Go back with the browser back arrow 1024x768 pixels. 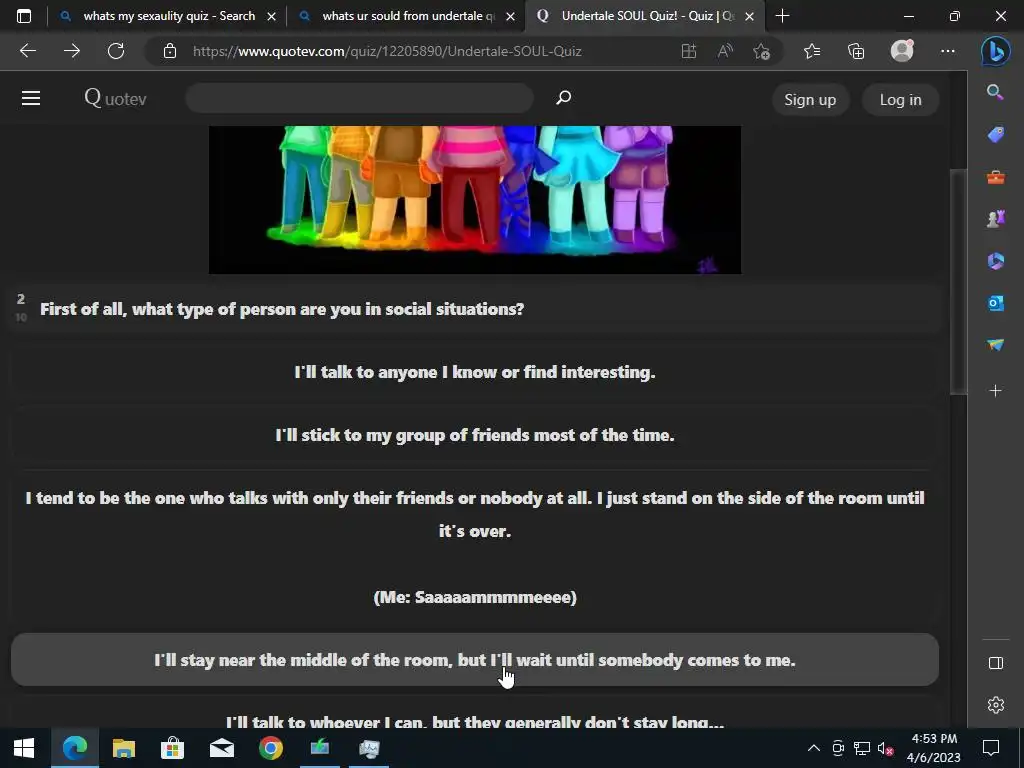(x=28, y=51)
